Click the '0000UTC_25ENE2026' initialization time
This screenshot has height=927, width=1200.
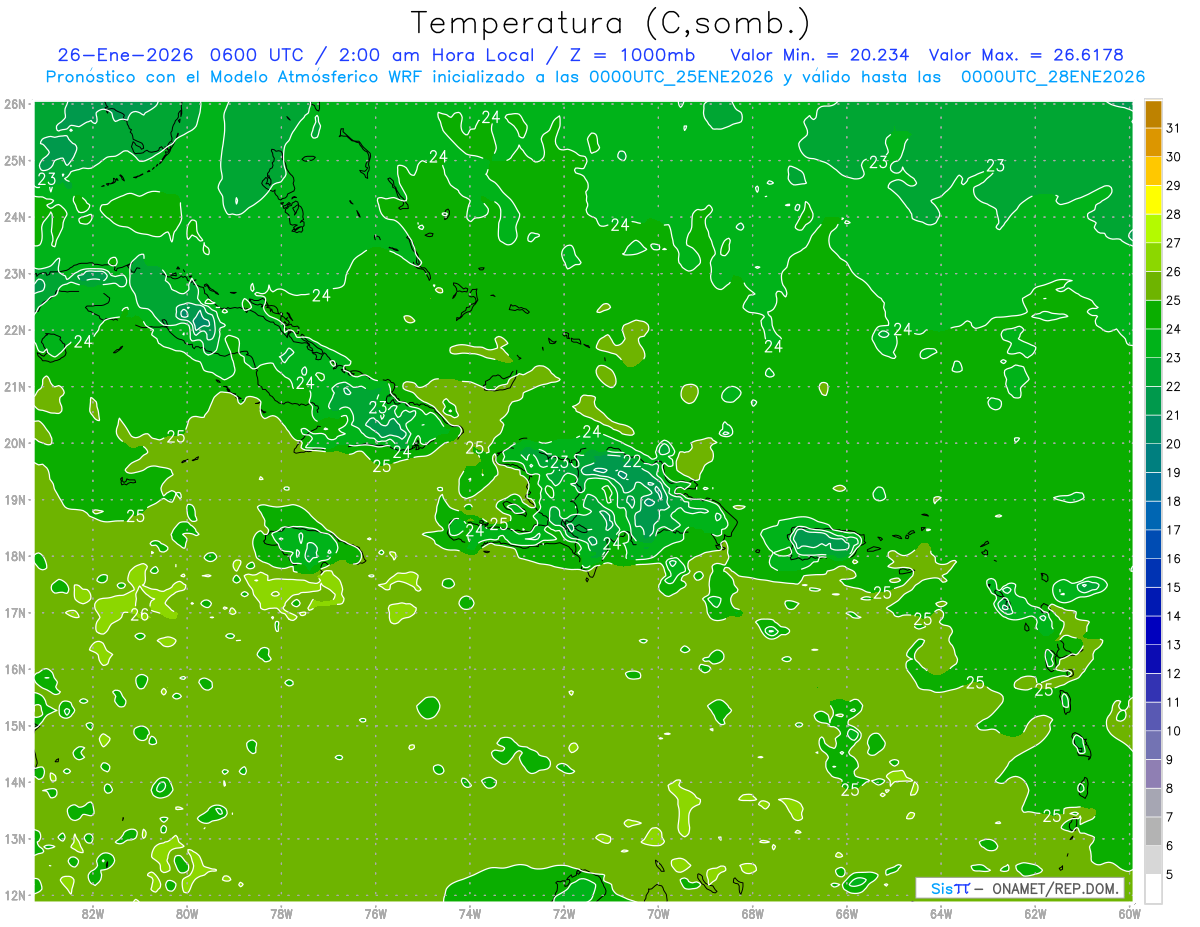pos(681,77)
